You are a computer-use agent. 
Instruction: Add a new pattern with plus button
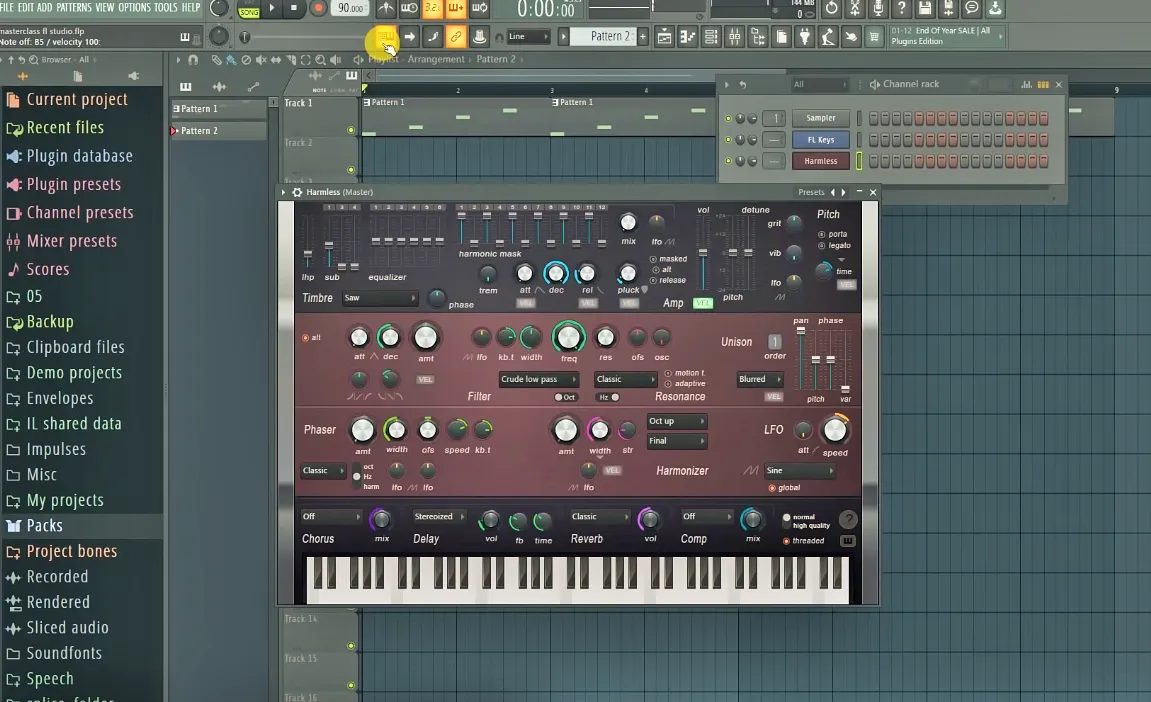pos(643,37)
